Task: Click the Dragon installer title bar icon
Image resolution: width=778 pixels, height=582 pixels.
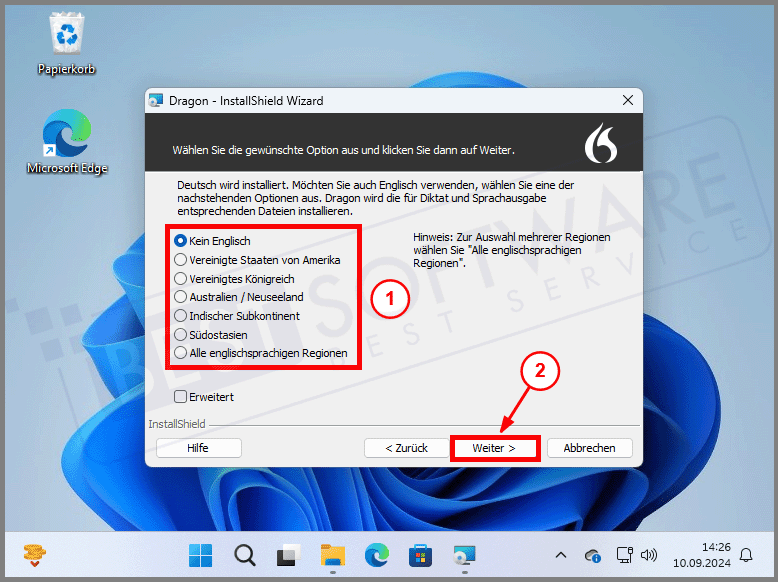Action: (x=156, y=101)
